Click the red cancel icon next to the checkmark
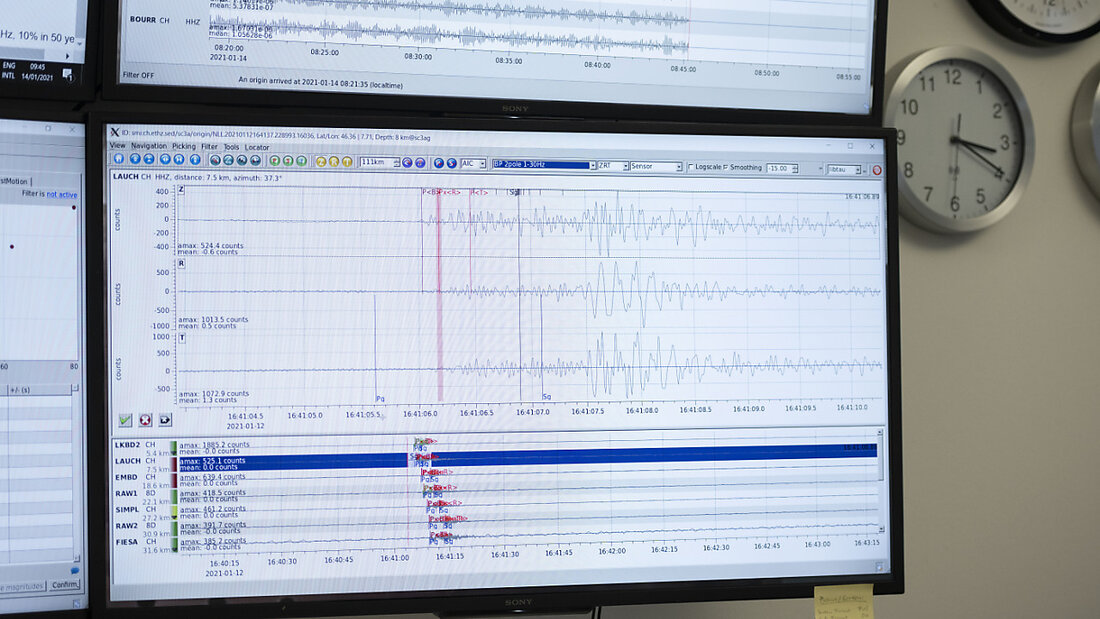This screenshot has height=619, width=1100. pyautogui.click(x=145, y=419)
